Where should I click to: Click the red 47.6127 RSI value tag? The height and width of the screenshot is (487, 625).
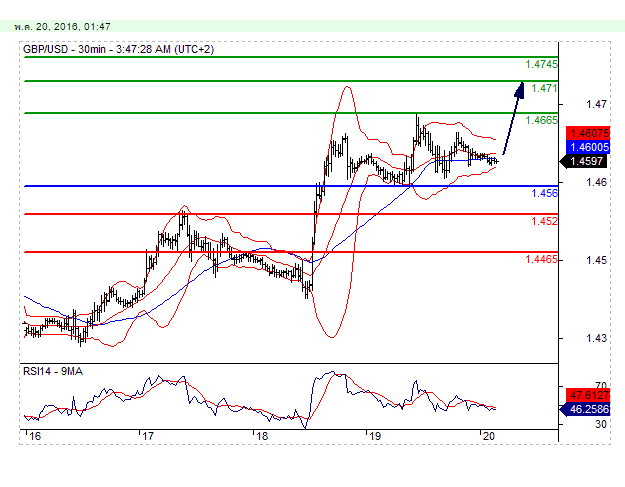tap(588, 395)
